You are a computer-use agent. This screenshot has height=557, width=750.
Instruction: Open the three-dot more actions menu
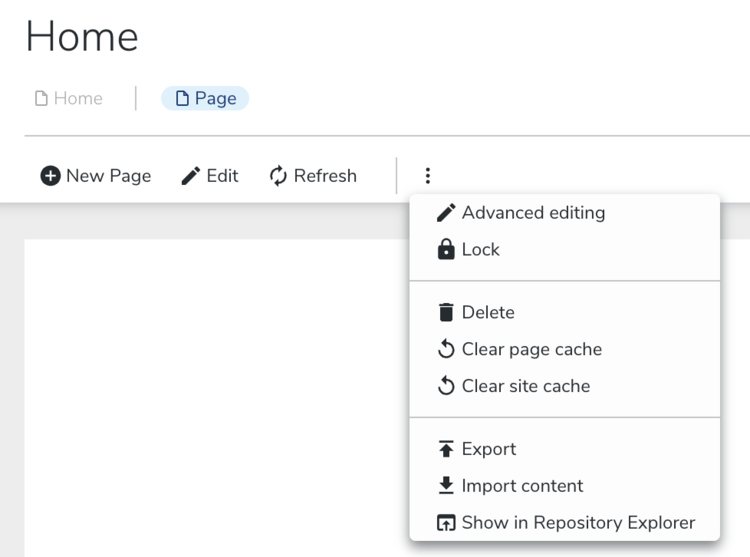(428, 175)
